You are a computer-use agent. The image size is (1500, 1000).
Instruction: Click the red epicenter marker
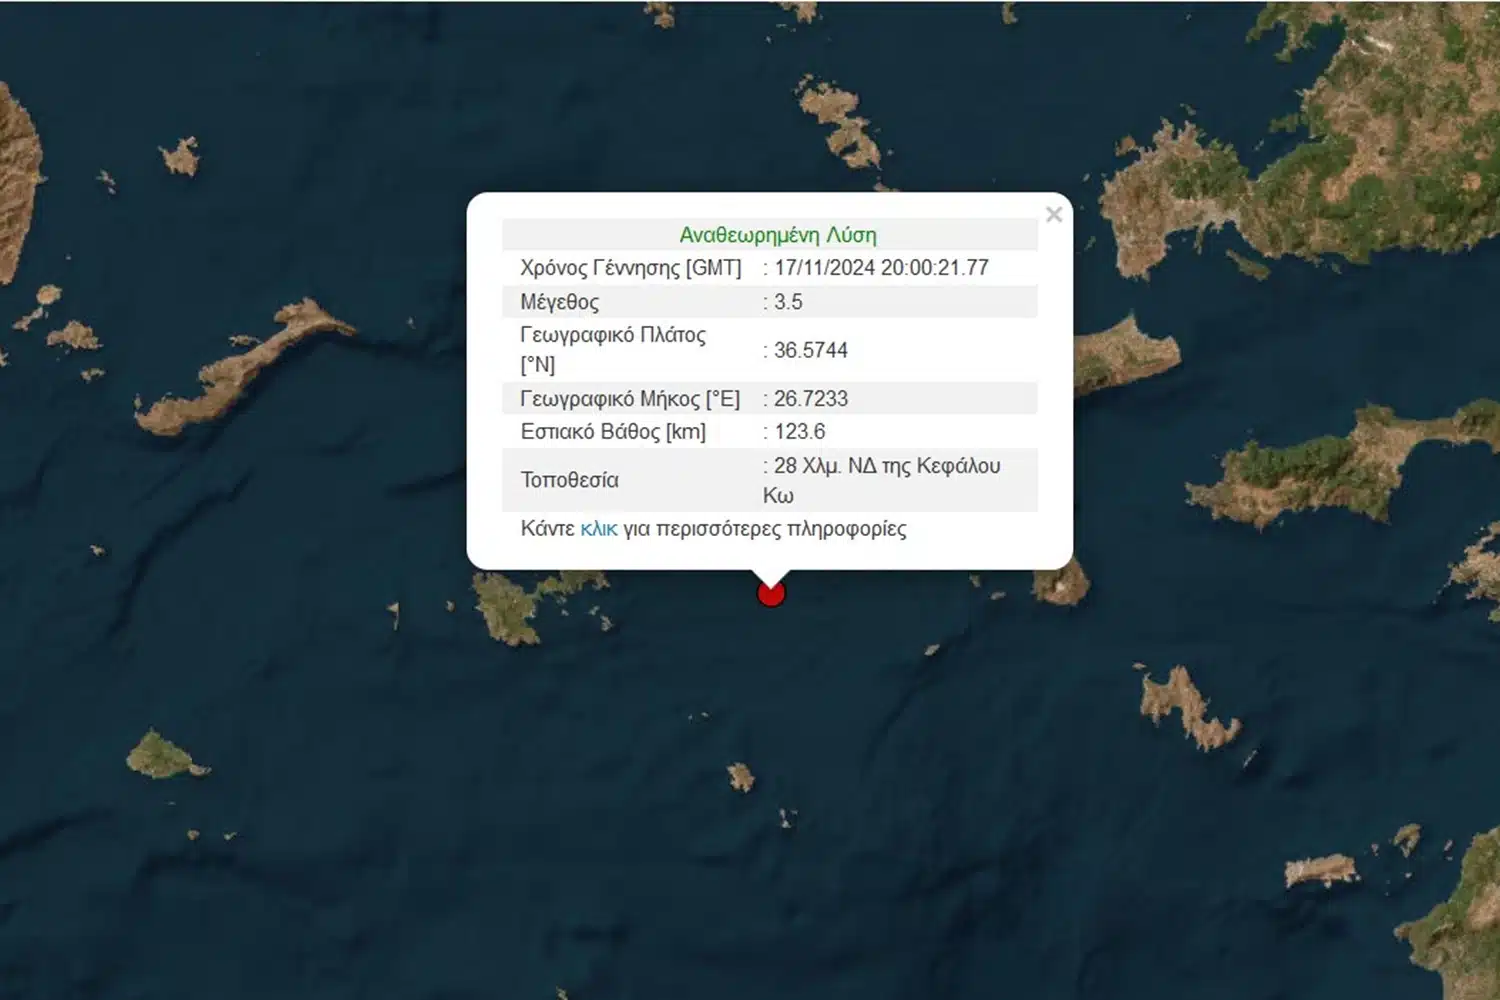pos(771,595)
